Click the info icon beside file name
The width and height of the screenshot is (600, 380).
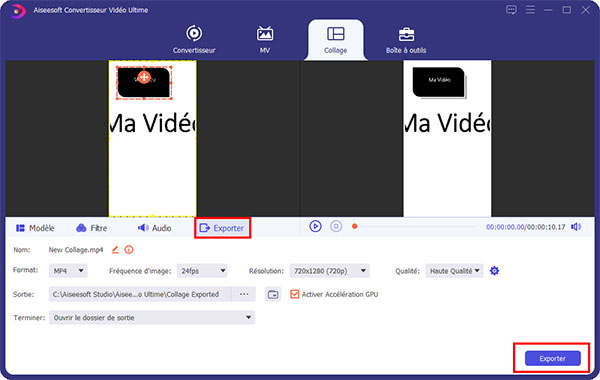click(129, 250)
